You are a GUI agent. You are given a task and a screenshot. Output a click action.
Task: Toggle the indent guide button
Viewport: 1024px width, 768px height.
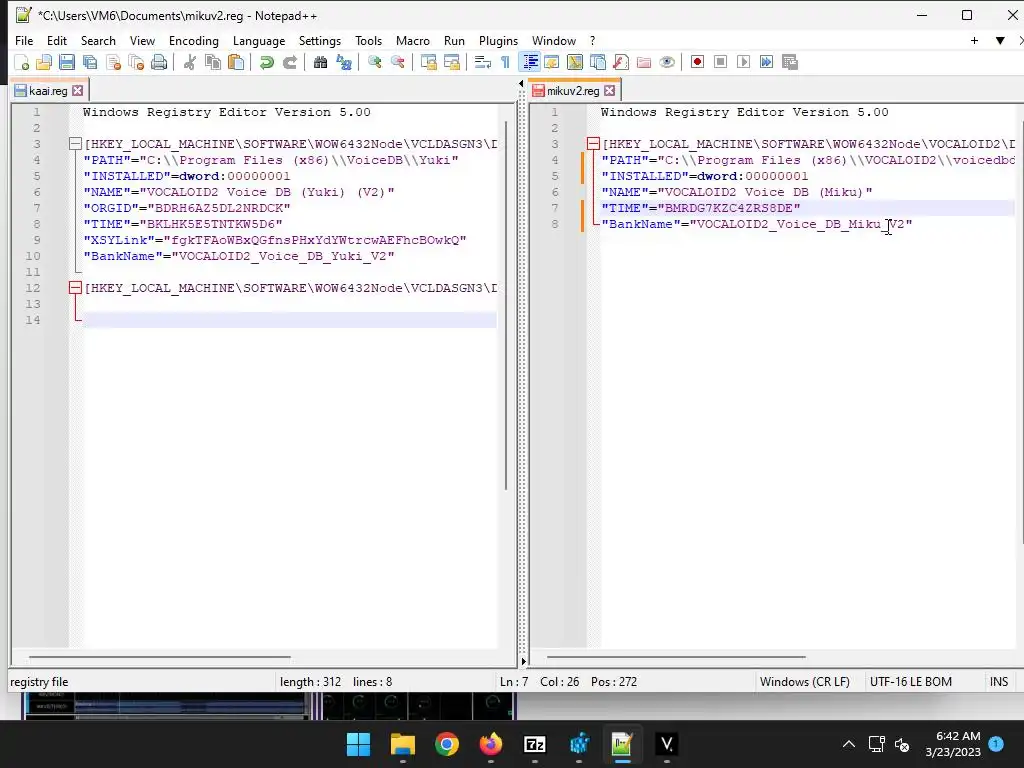[x=530, y=62]
